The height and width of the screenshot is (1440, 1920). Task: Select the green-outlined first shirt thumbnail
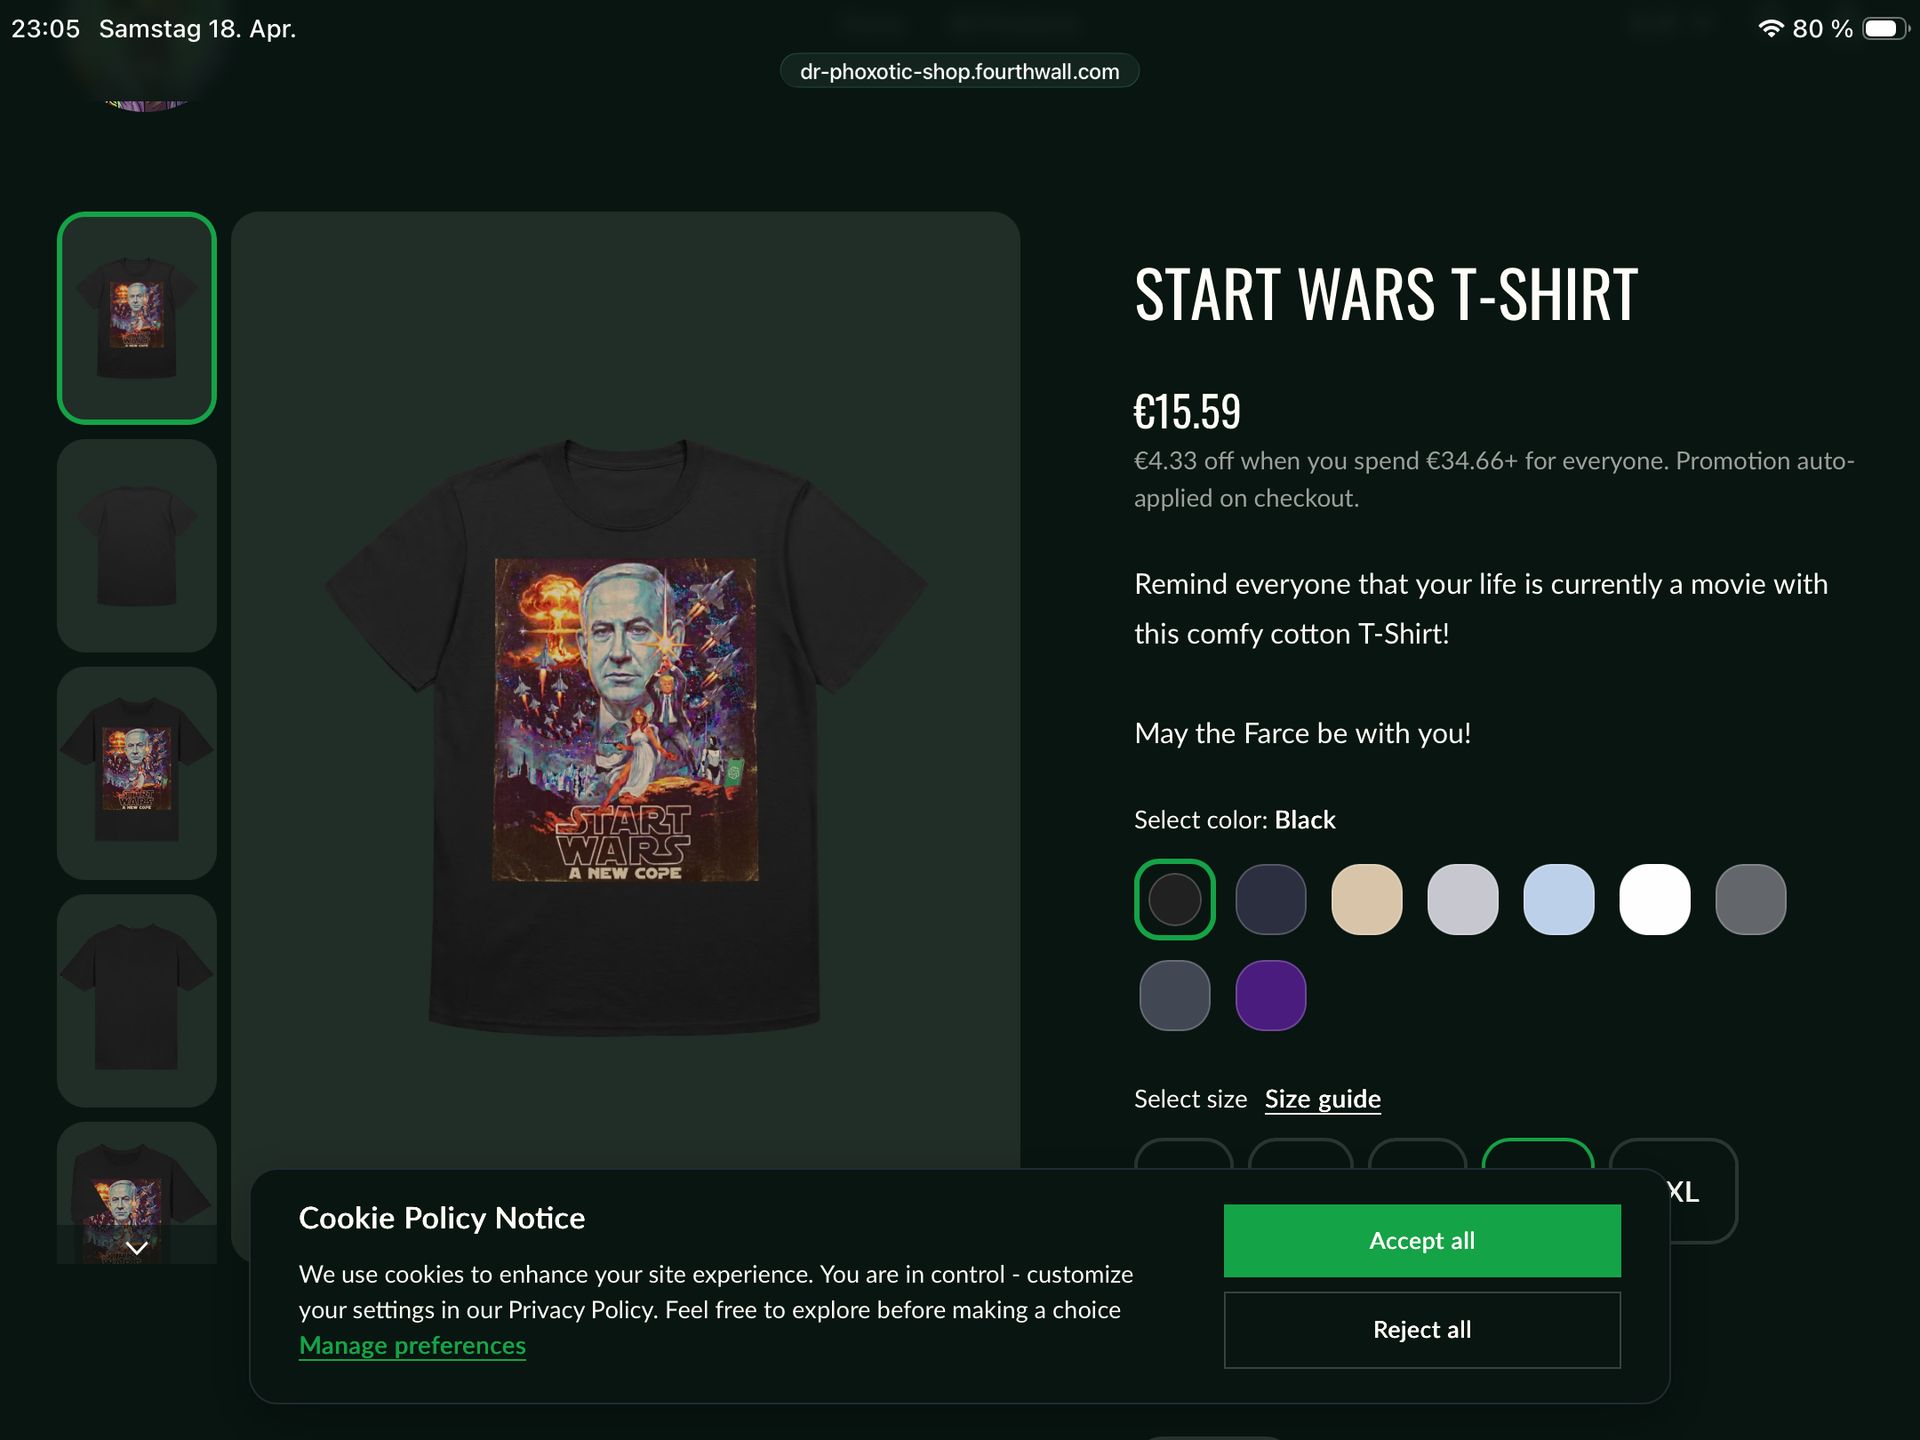click(137, 318)
